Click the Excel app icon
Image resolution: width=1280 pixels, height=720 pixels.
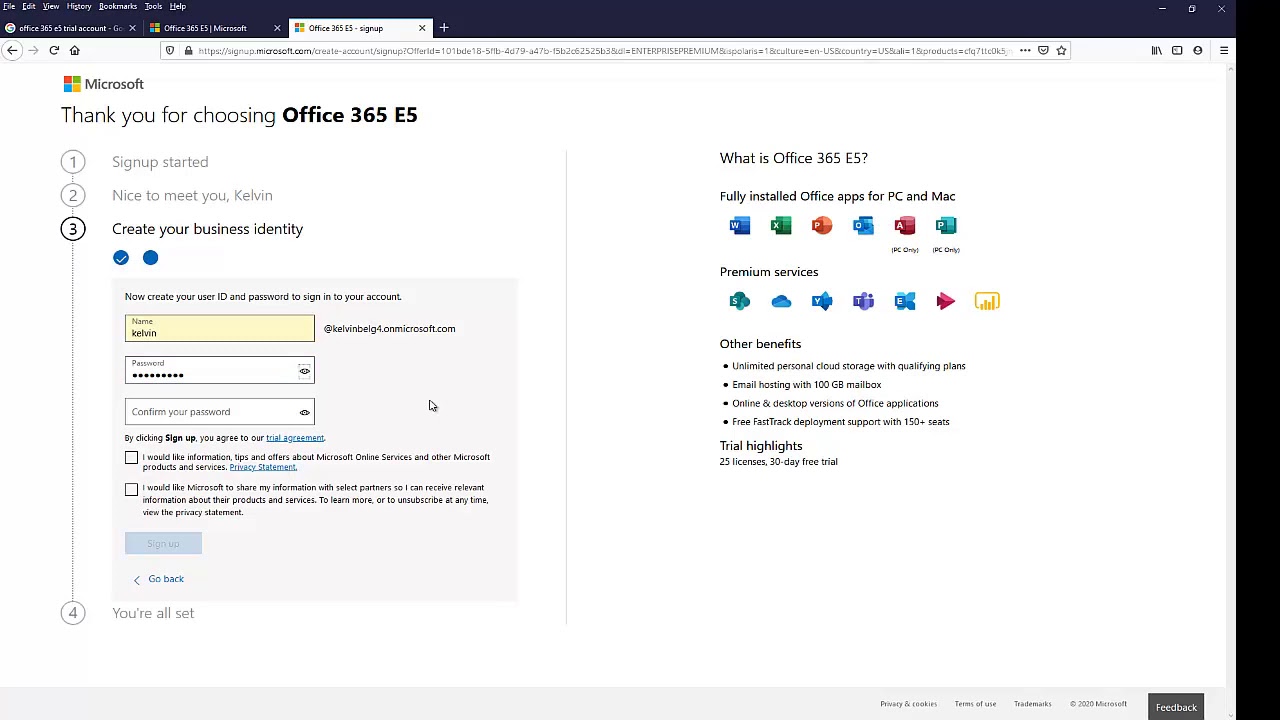pos(781,226)
